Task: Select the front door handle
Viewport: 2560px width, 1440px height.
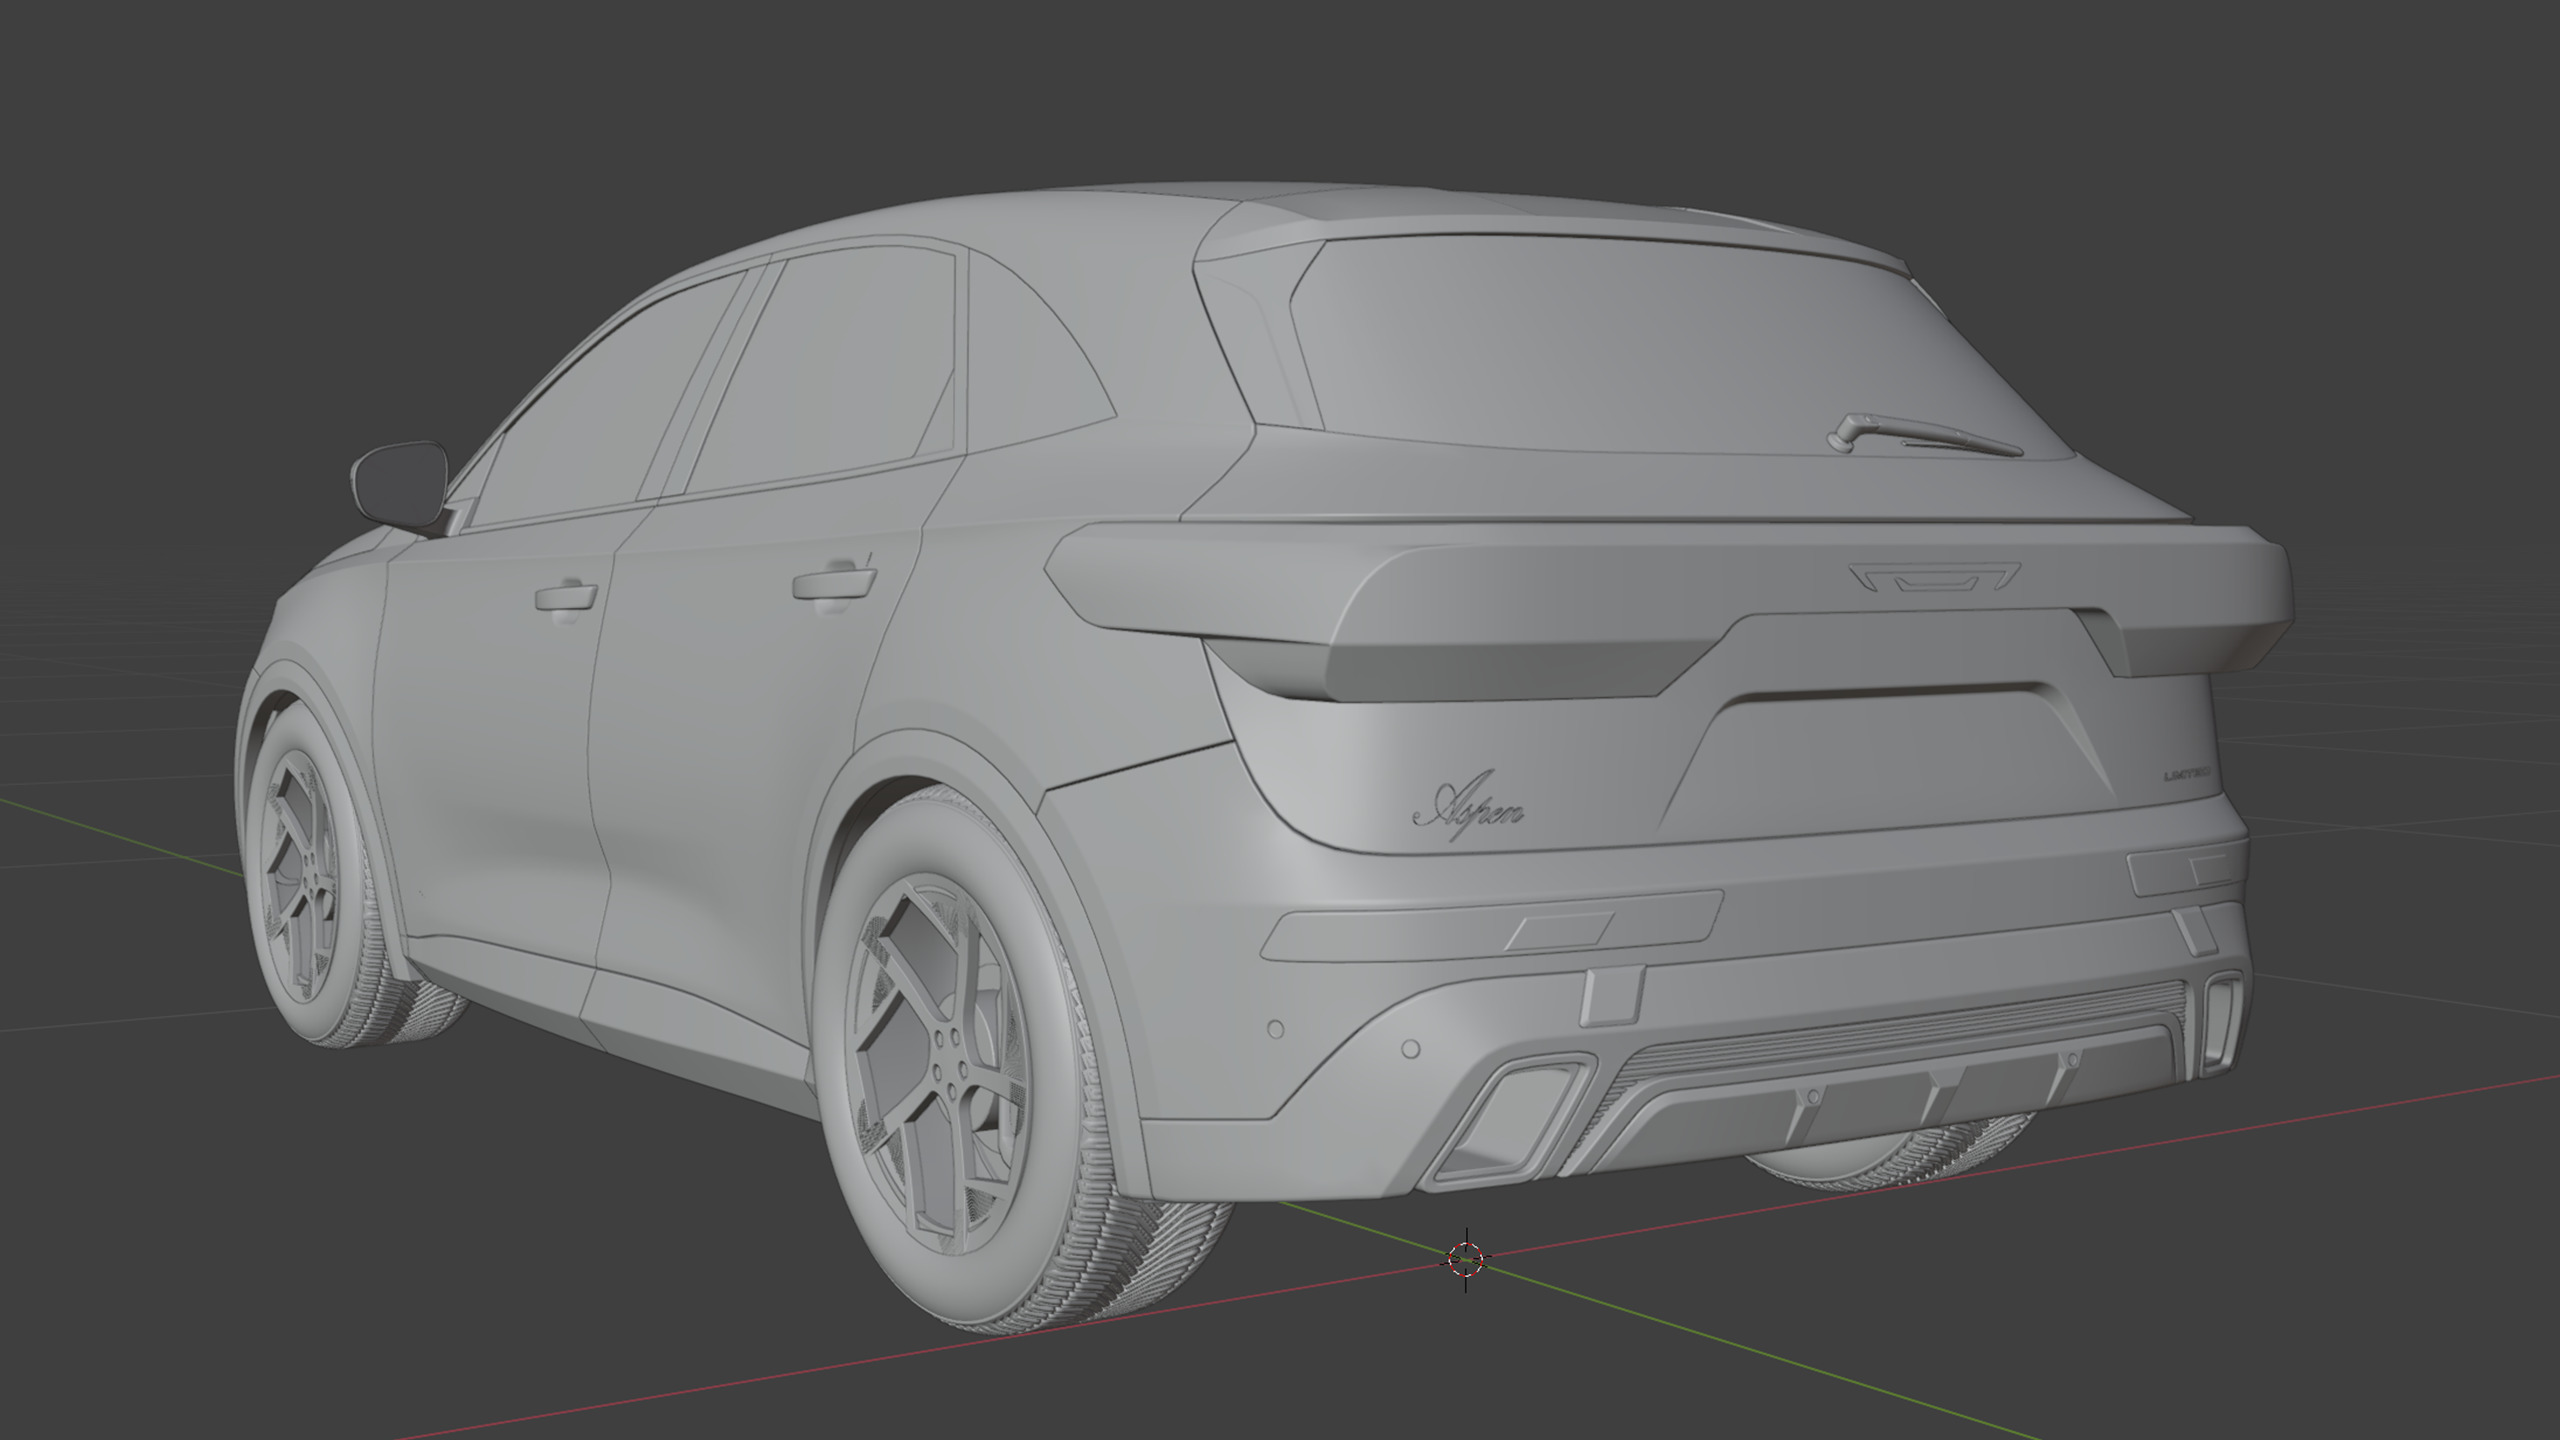Action: (566, 596)
